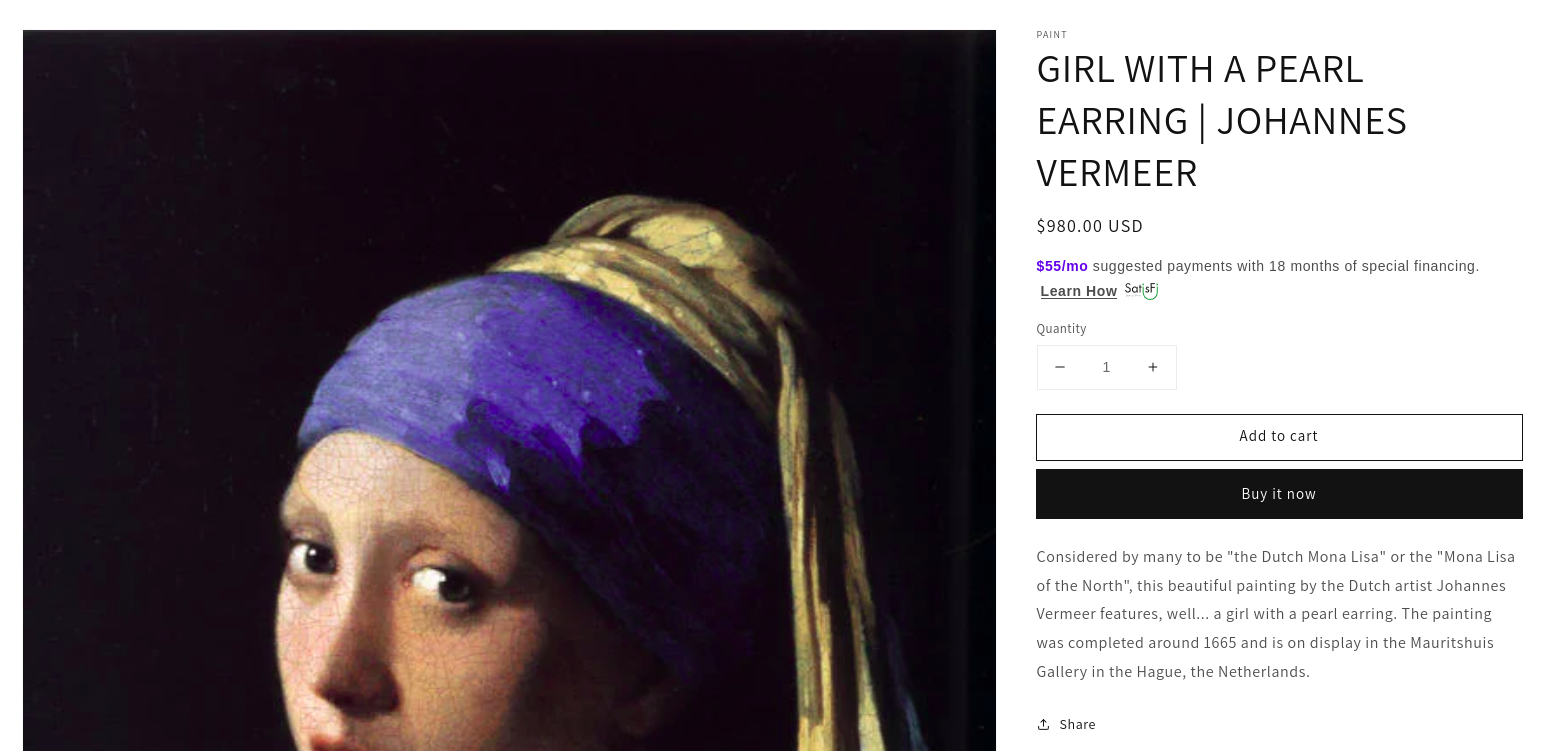
Task: Click the purple $55/mo financing amount
Action: coord(1062,266)
